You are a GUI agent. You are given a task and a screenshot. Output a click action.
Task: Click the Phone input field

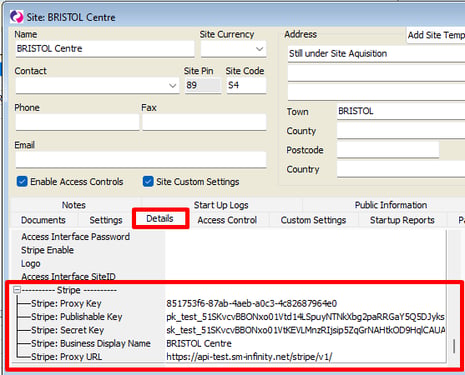coord(77,122)
